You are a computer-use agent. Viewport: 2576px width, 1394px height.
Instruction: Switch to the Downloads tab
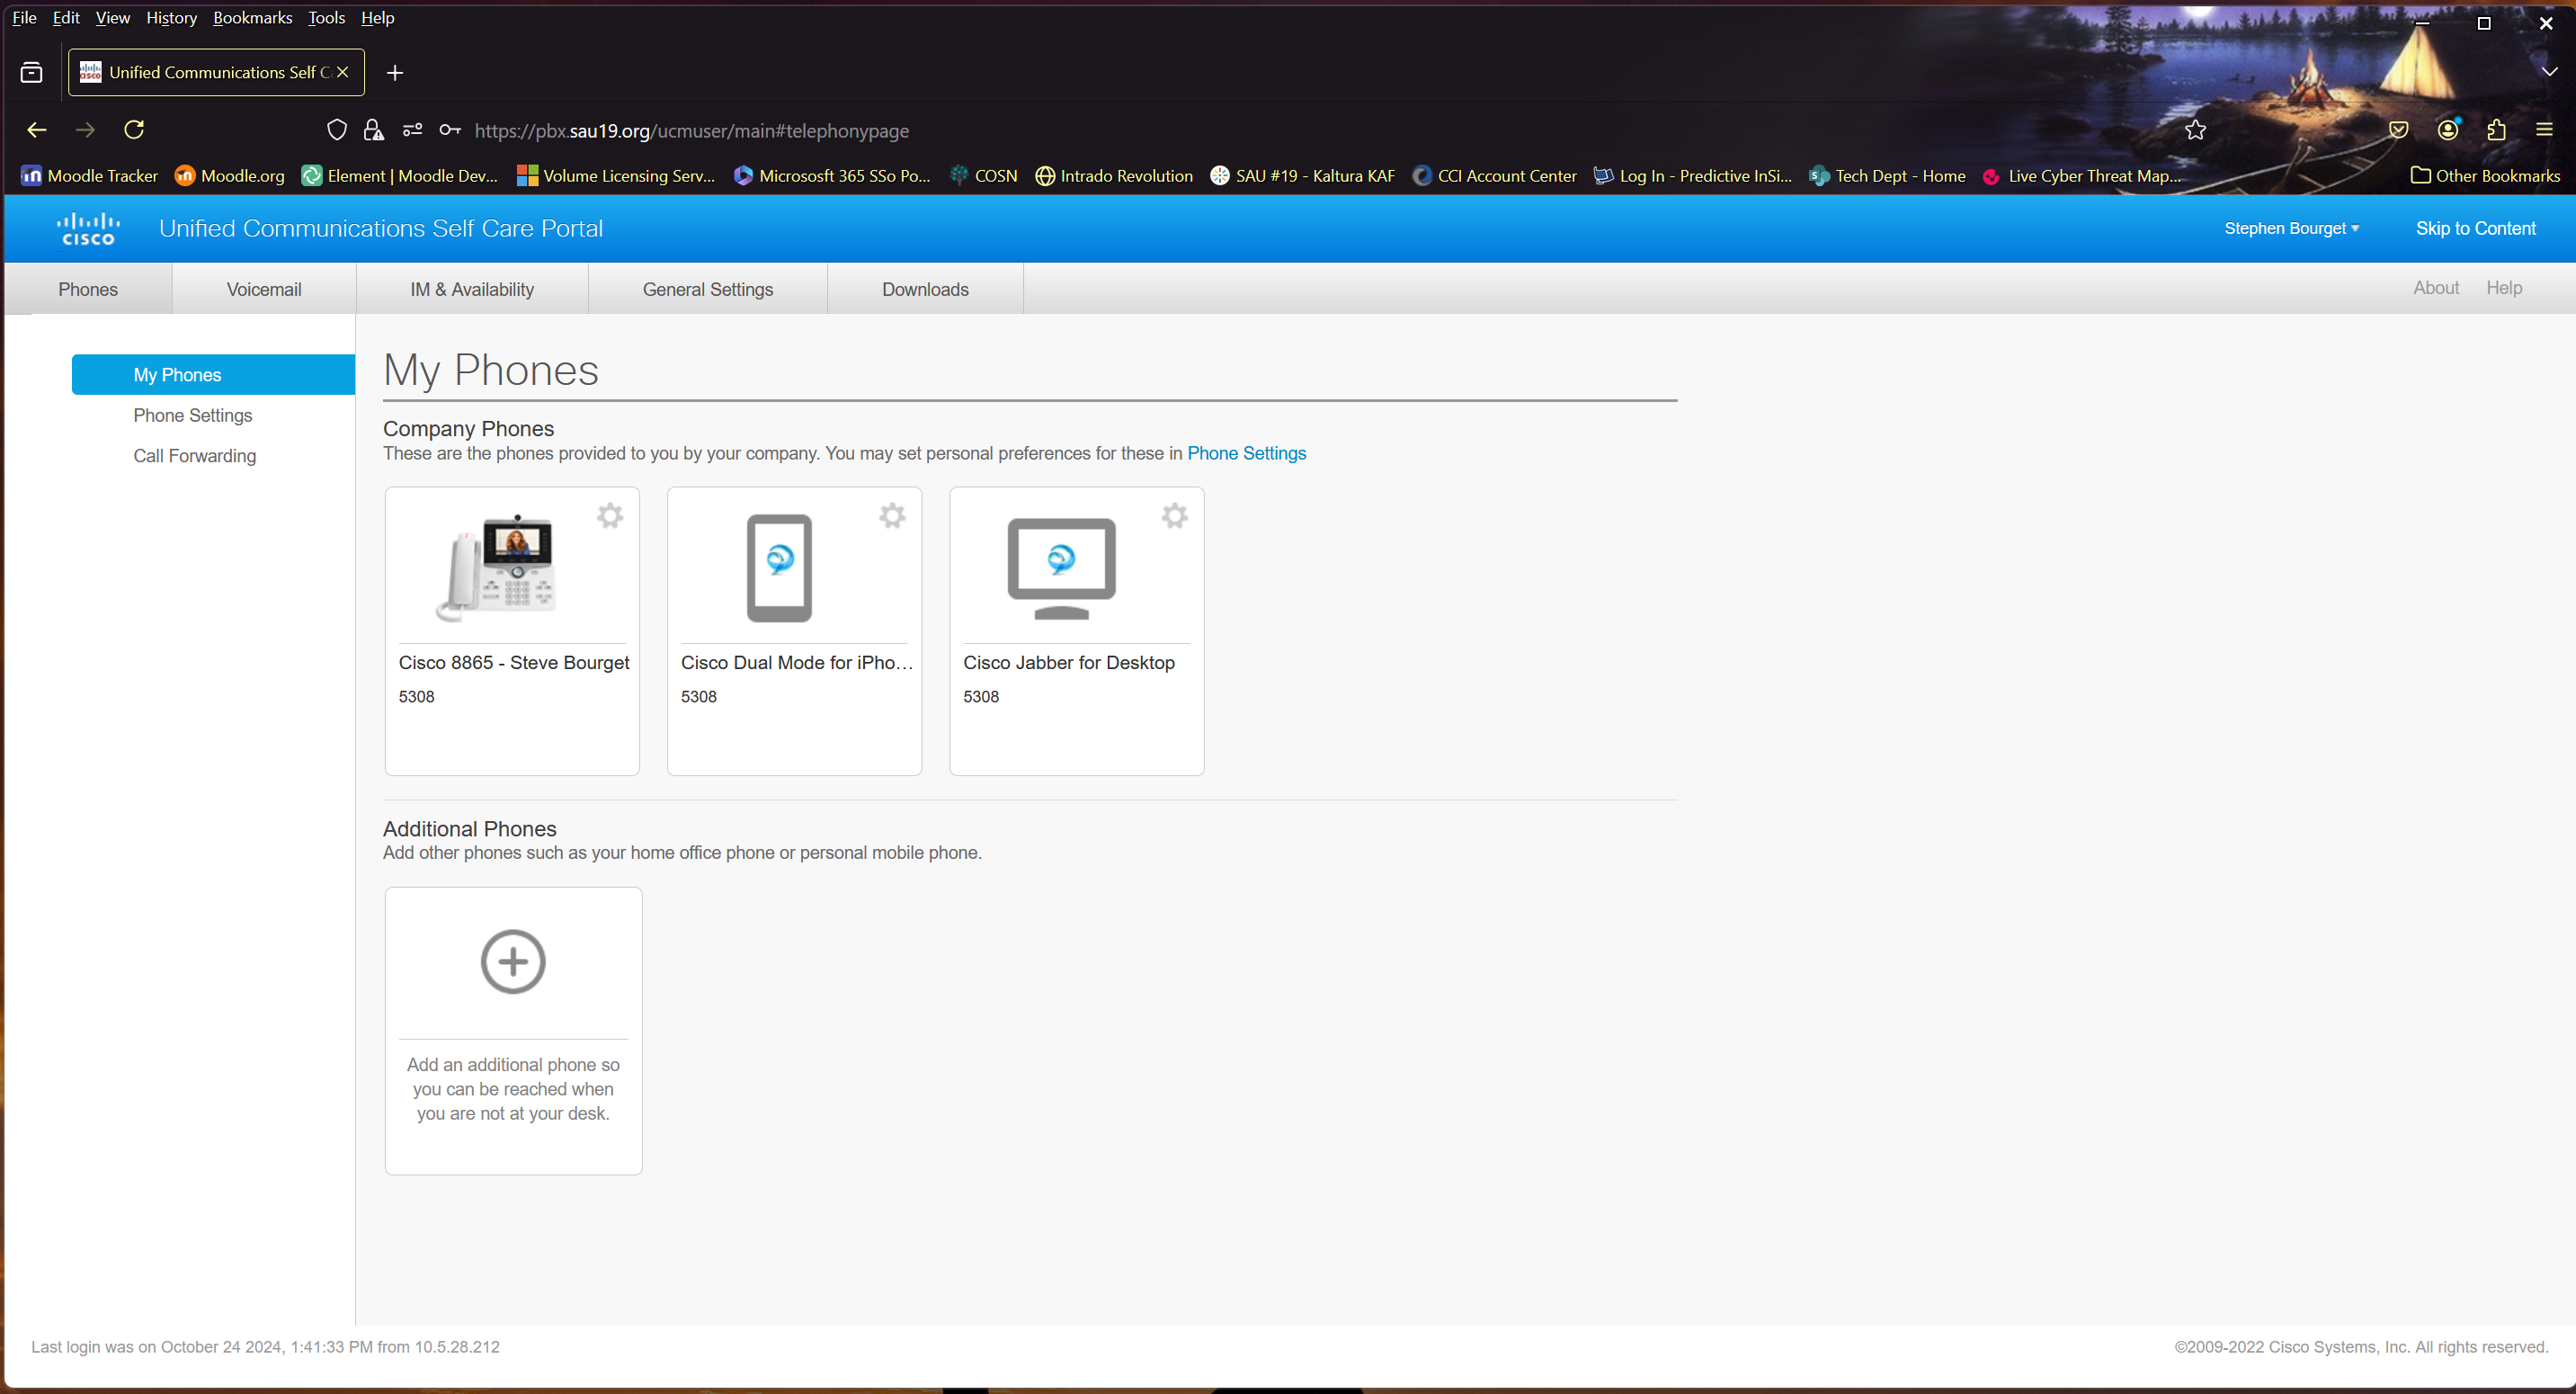tap(925, 289)
